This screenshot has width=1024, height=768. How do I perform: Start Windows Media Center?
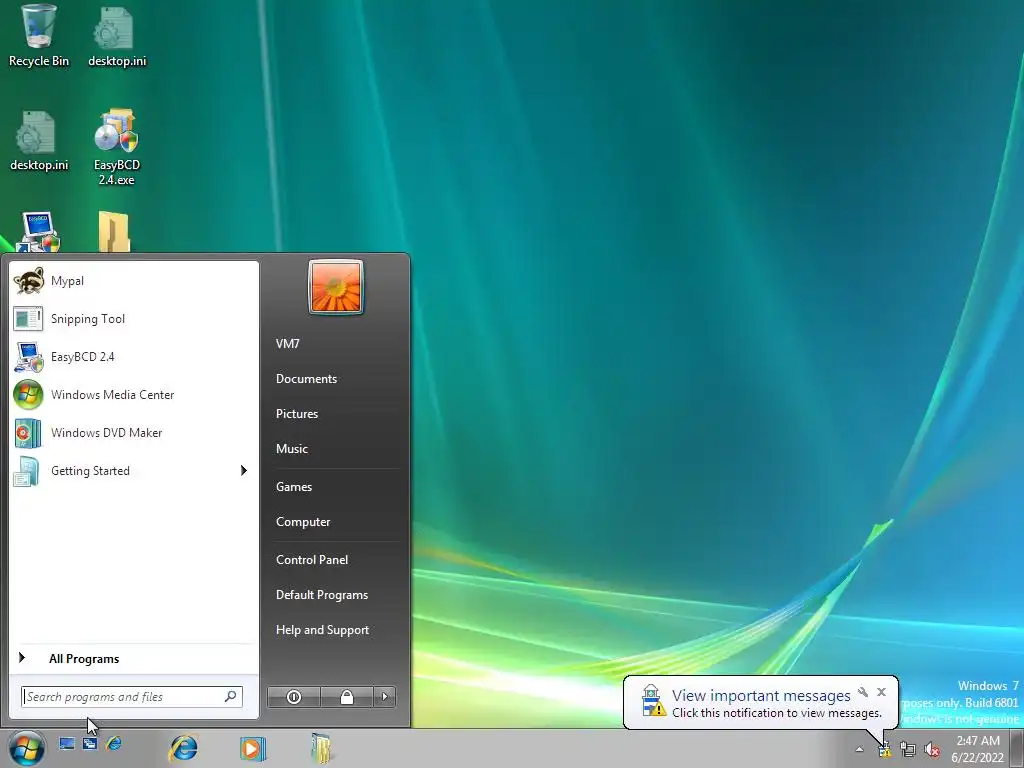[x=134, y=394]
